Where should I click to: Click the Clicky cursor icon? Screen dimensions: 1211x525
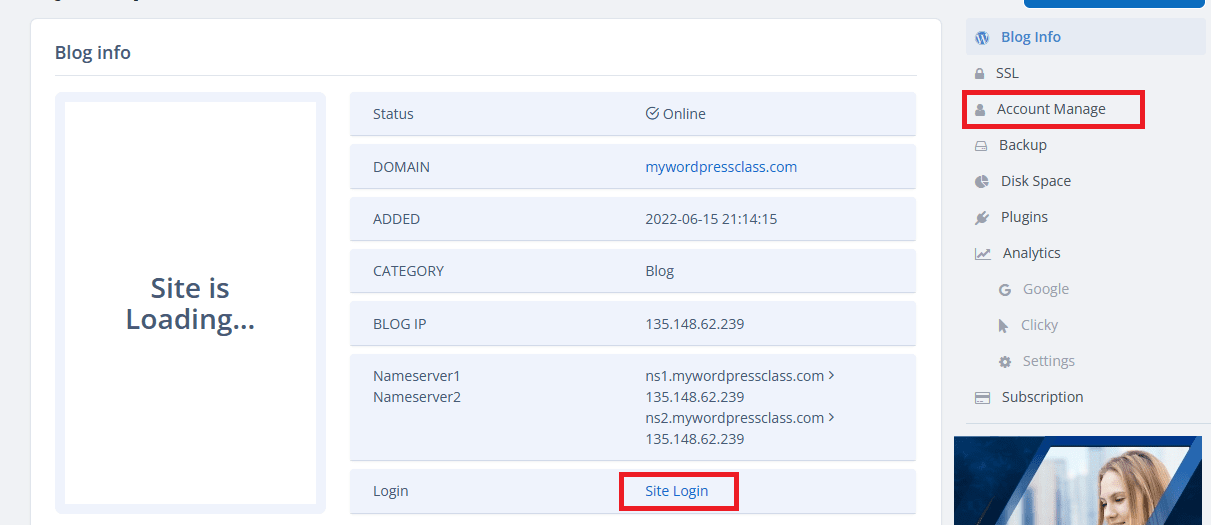[x=1003, y=325]
